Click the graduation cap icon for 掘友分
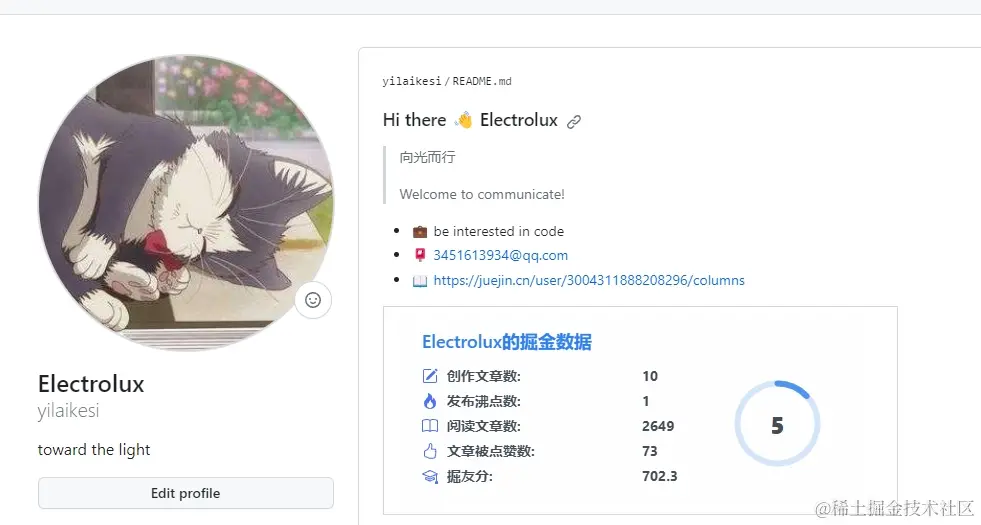This screenshot has width=981, height=525. [x=430, y=476]
